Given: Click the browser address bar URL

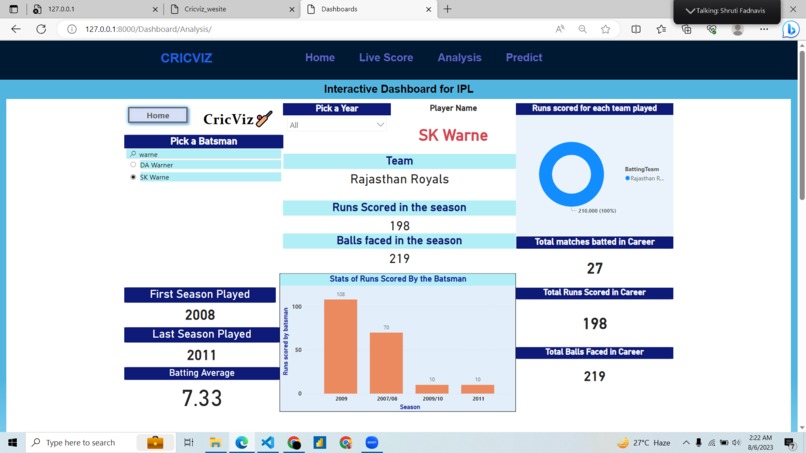Looking at the screenshot, I should click(149, 29).
